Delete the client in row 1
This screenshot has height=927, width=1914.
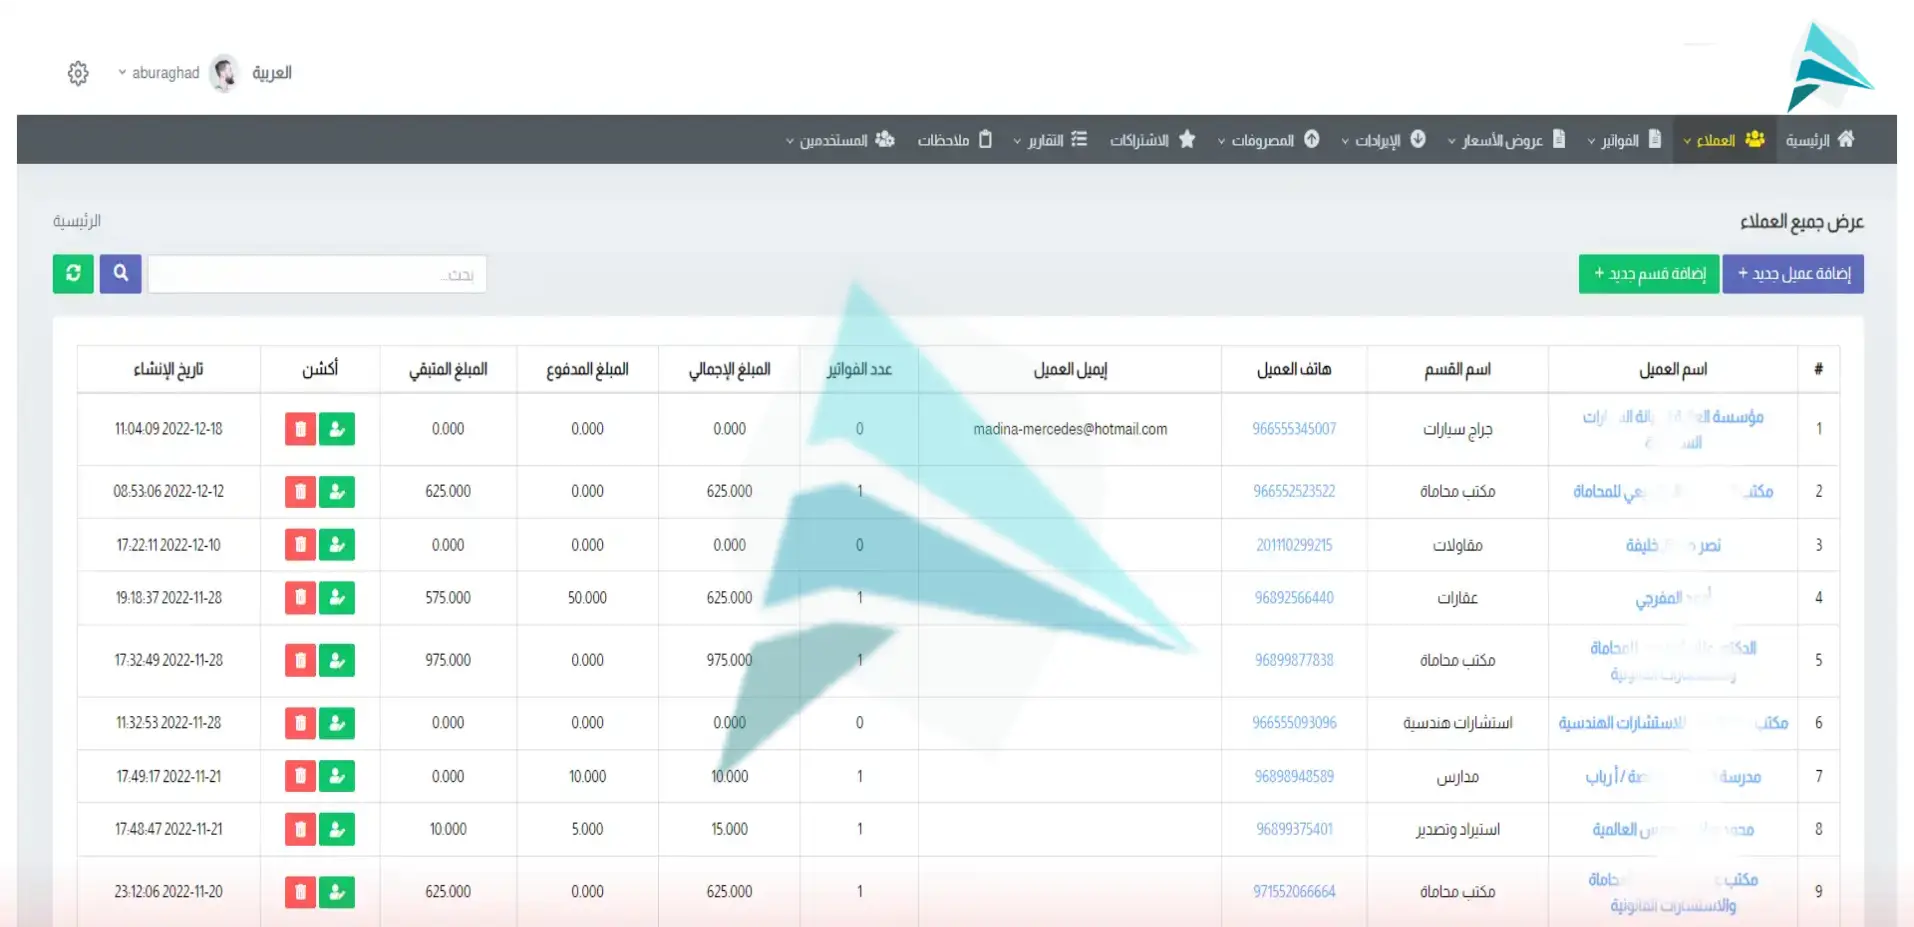(300, 429)
